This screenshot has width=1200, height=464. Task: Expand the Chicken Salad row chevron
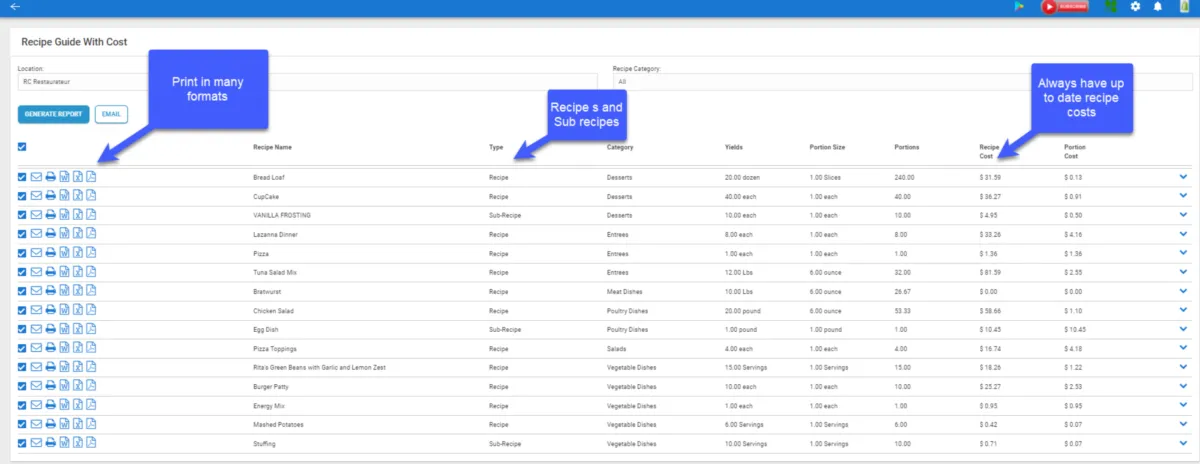(x=1183, y=310)
